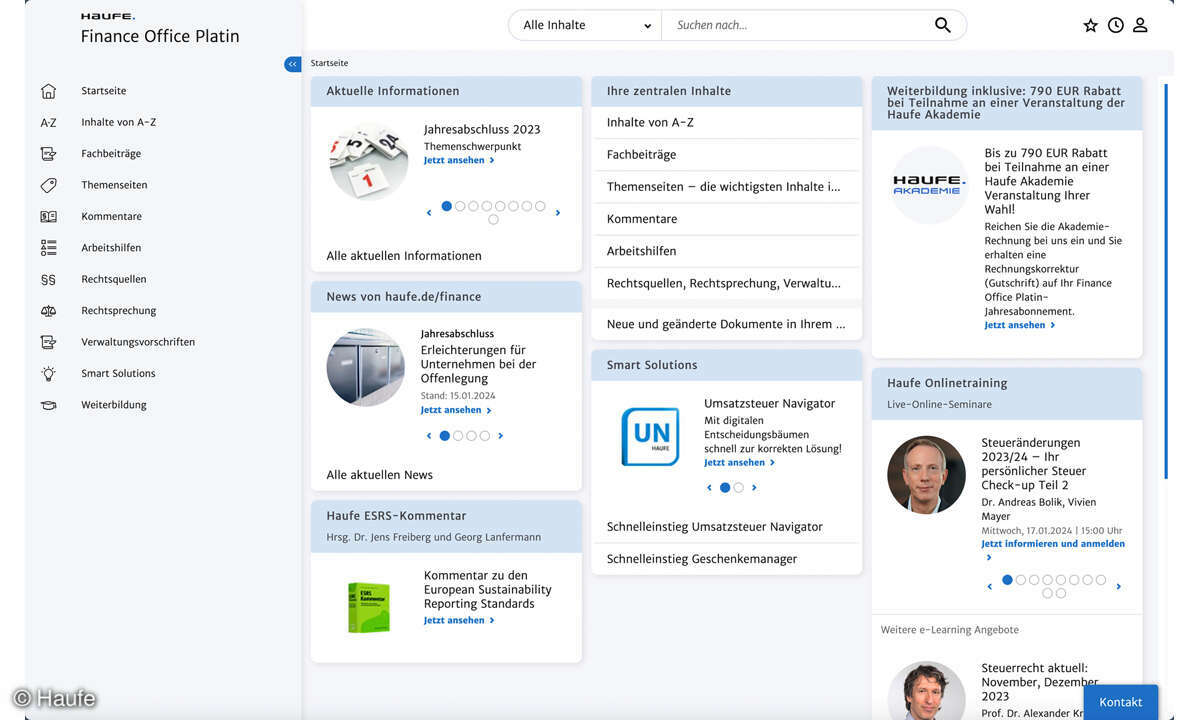Select first dot in Aktuelle Informationen carousel
The image size is (1200, 720).
[x=447, y=206]
